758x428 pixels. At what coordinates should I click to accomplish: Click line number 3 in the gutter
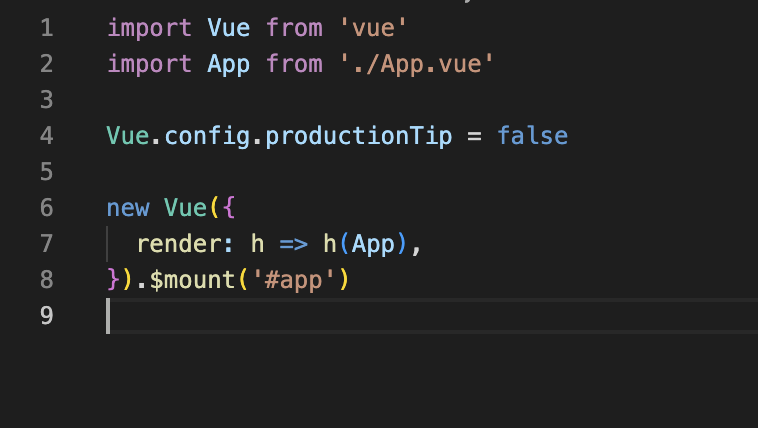tap(47, 100)
